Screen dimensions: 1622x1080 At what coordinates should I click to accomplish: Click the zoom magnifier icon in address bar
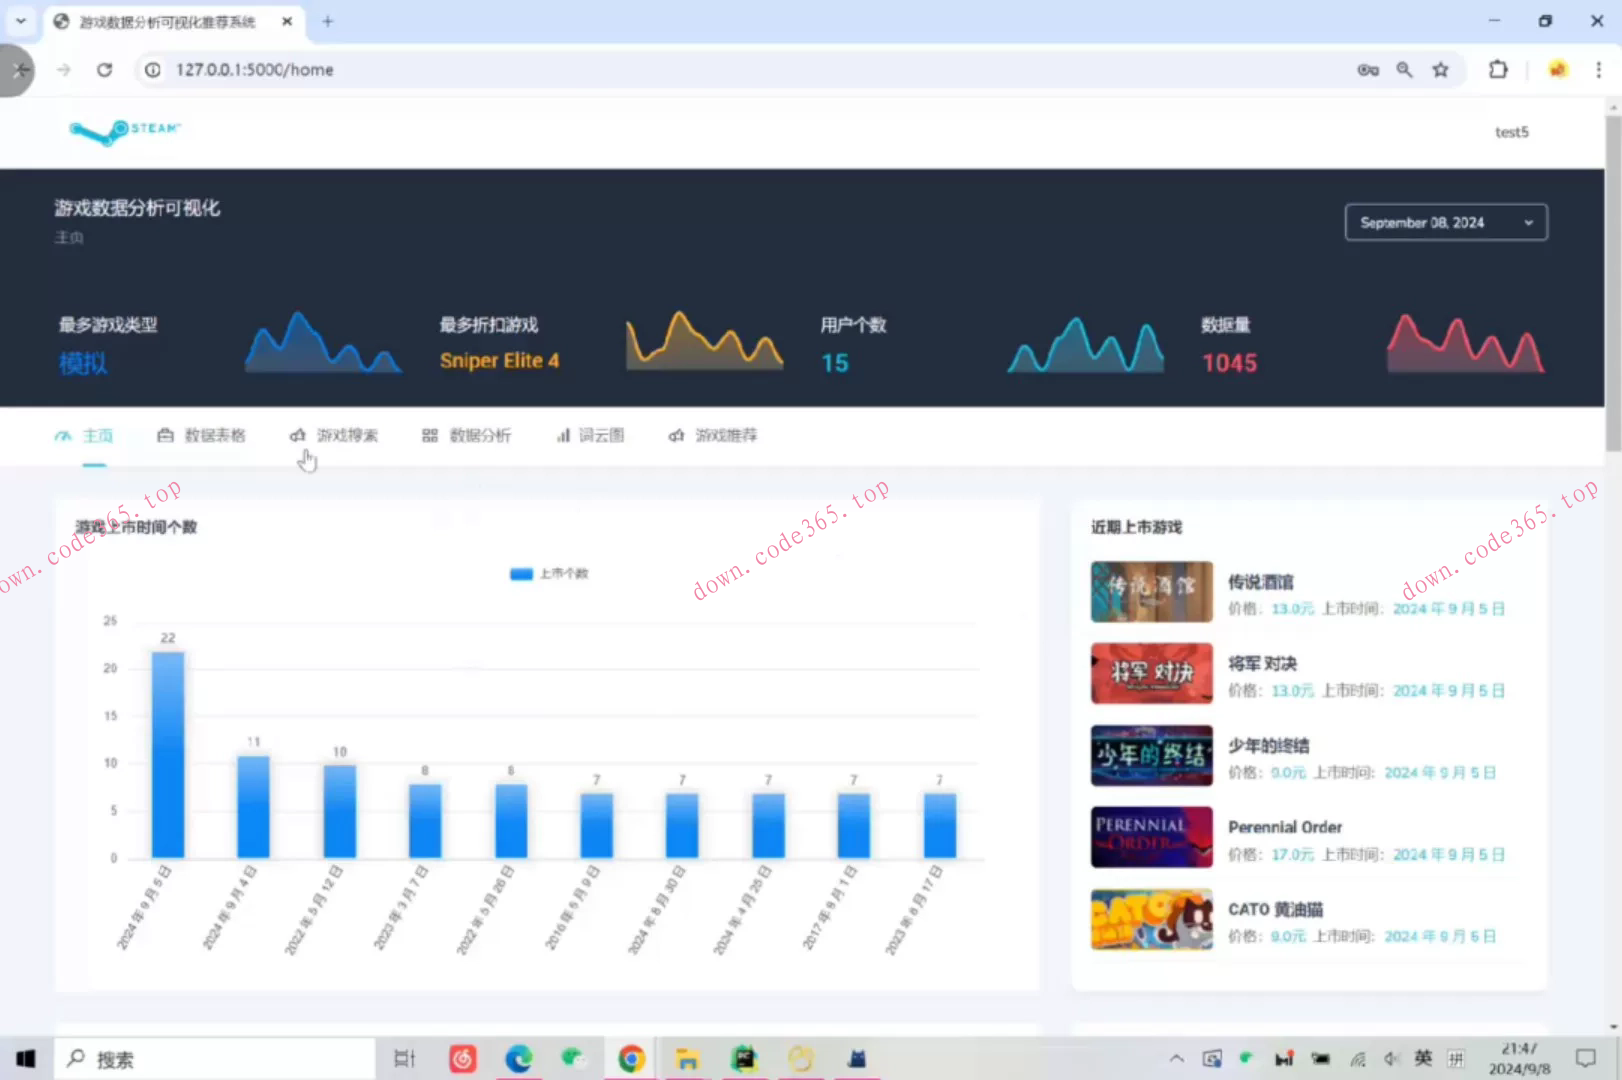click(x=1405, y=70)
